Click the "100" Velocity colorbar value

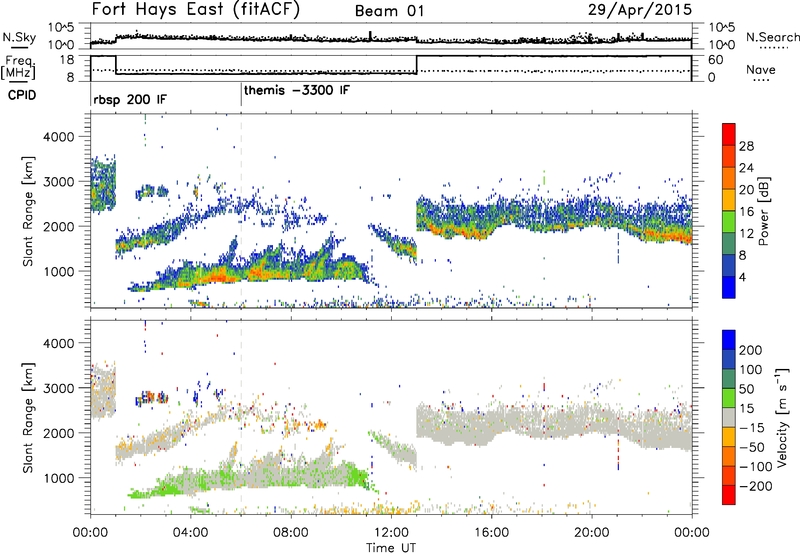coord(751,369)
